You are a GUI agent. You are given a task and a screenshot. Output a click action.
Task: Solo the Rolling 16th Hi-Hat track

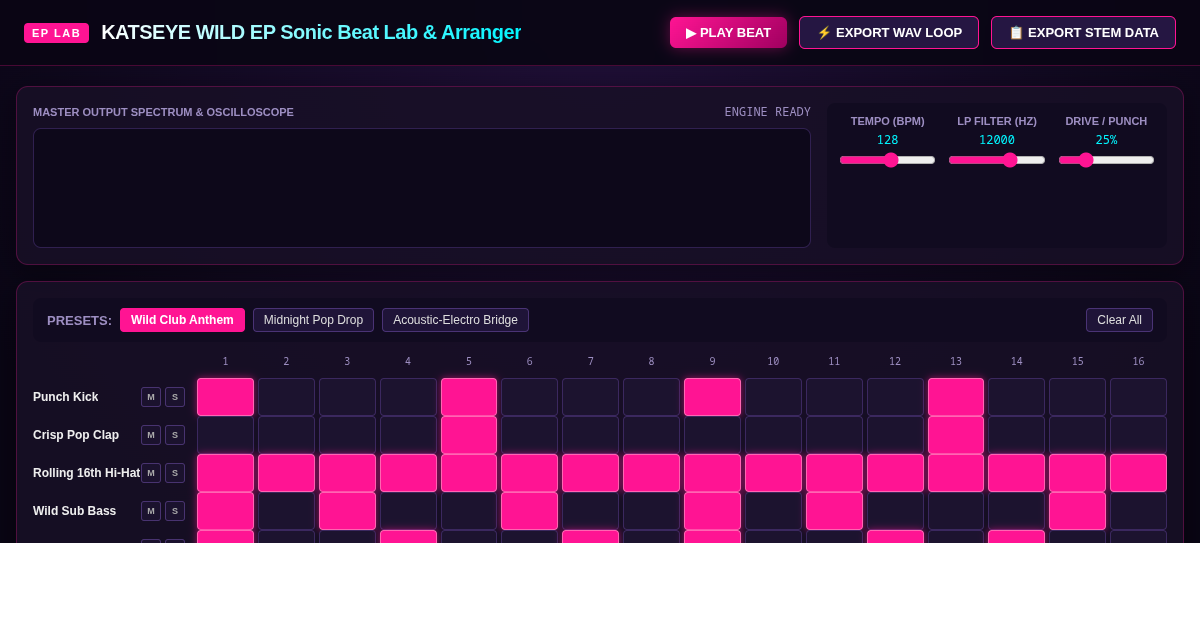175,473
